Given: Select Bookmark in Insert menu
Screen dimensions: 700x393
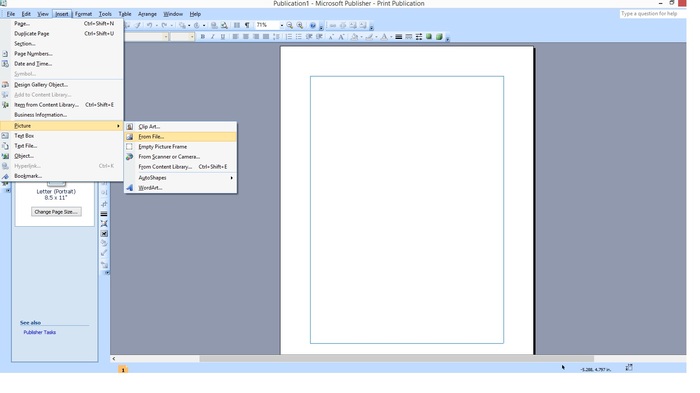Looking at the screenshot, I should point(62,176).
